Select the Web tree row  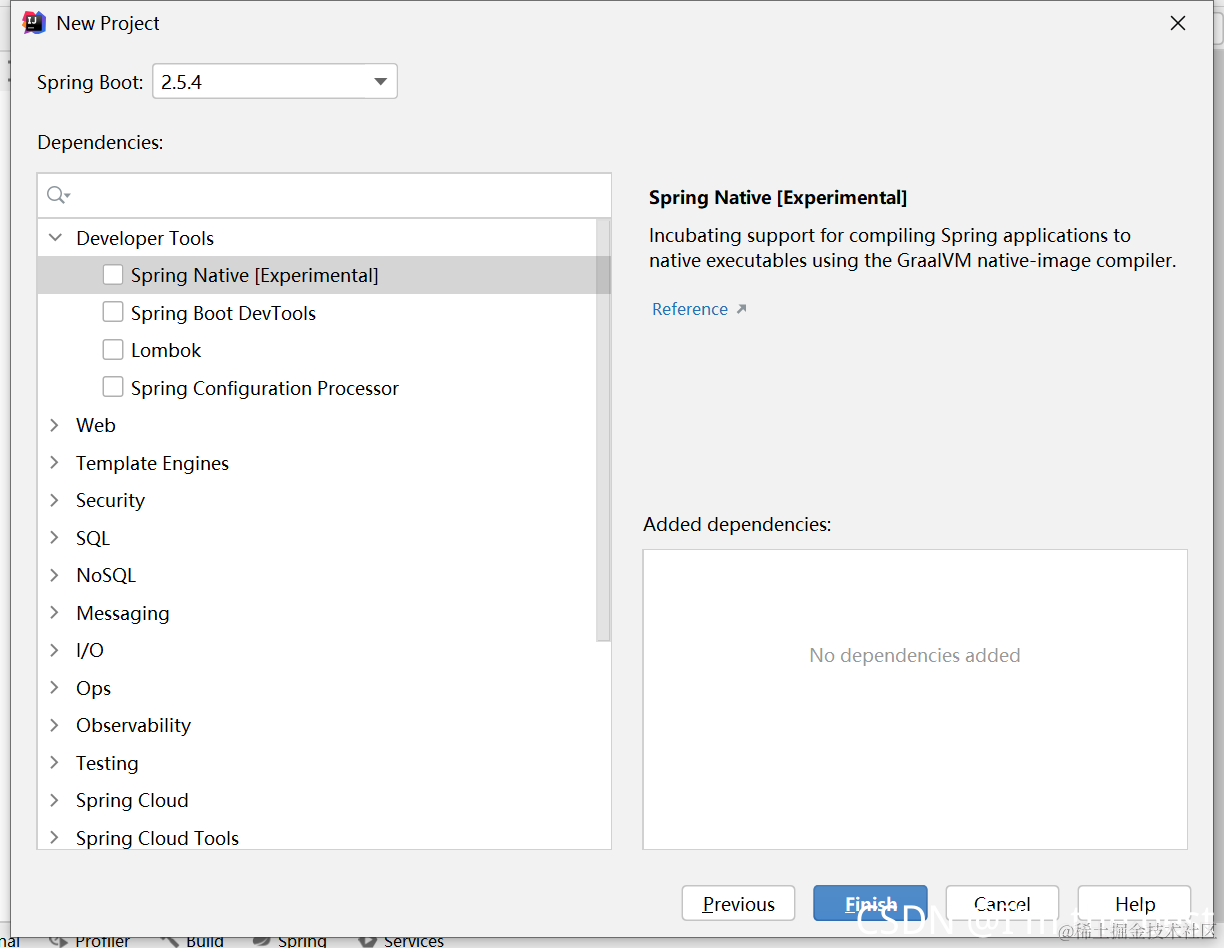point(317,425)
